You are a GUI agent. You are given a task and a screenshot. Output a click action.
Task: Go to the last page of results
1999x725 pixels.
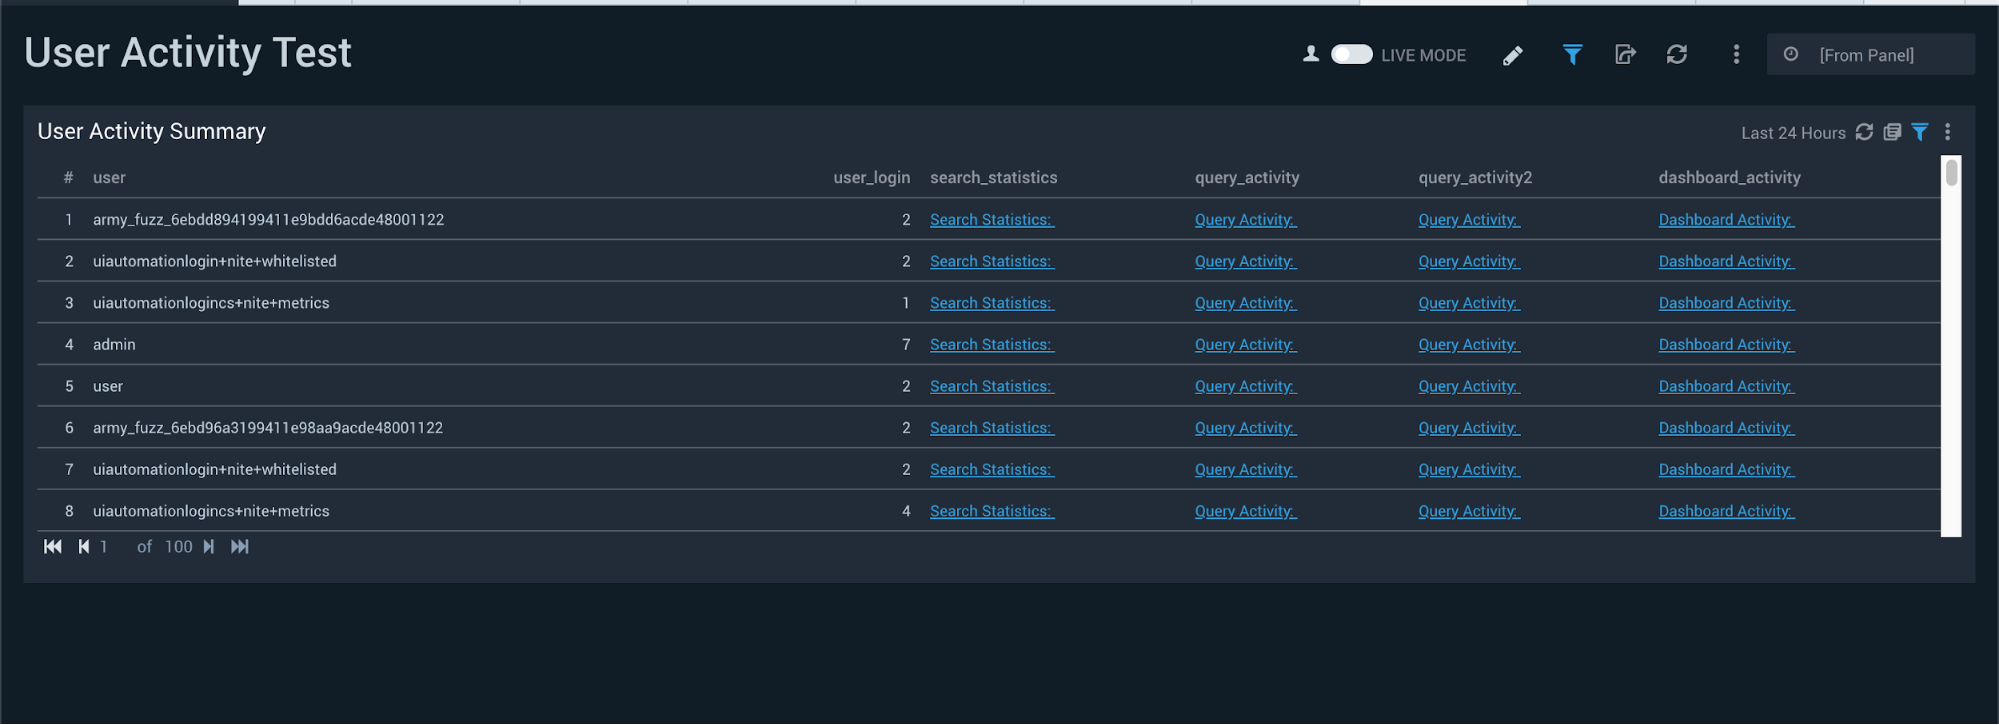click(x=240, y=547)
